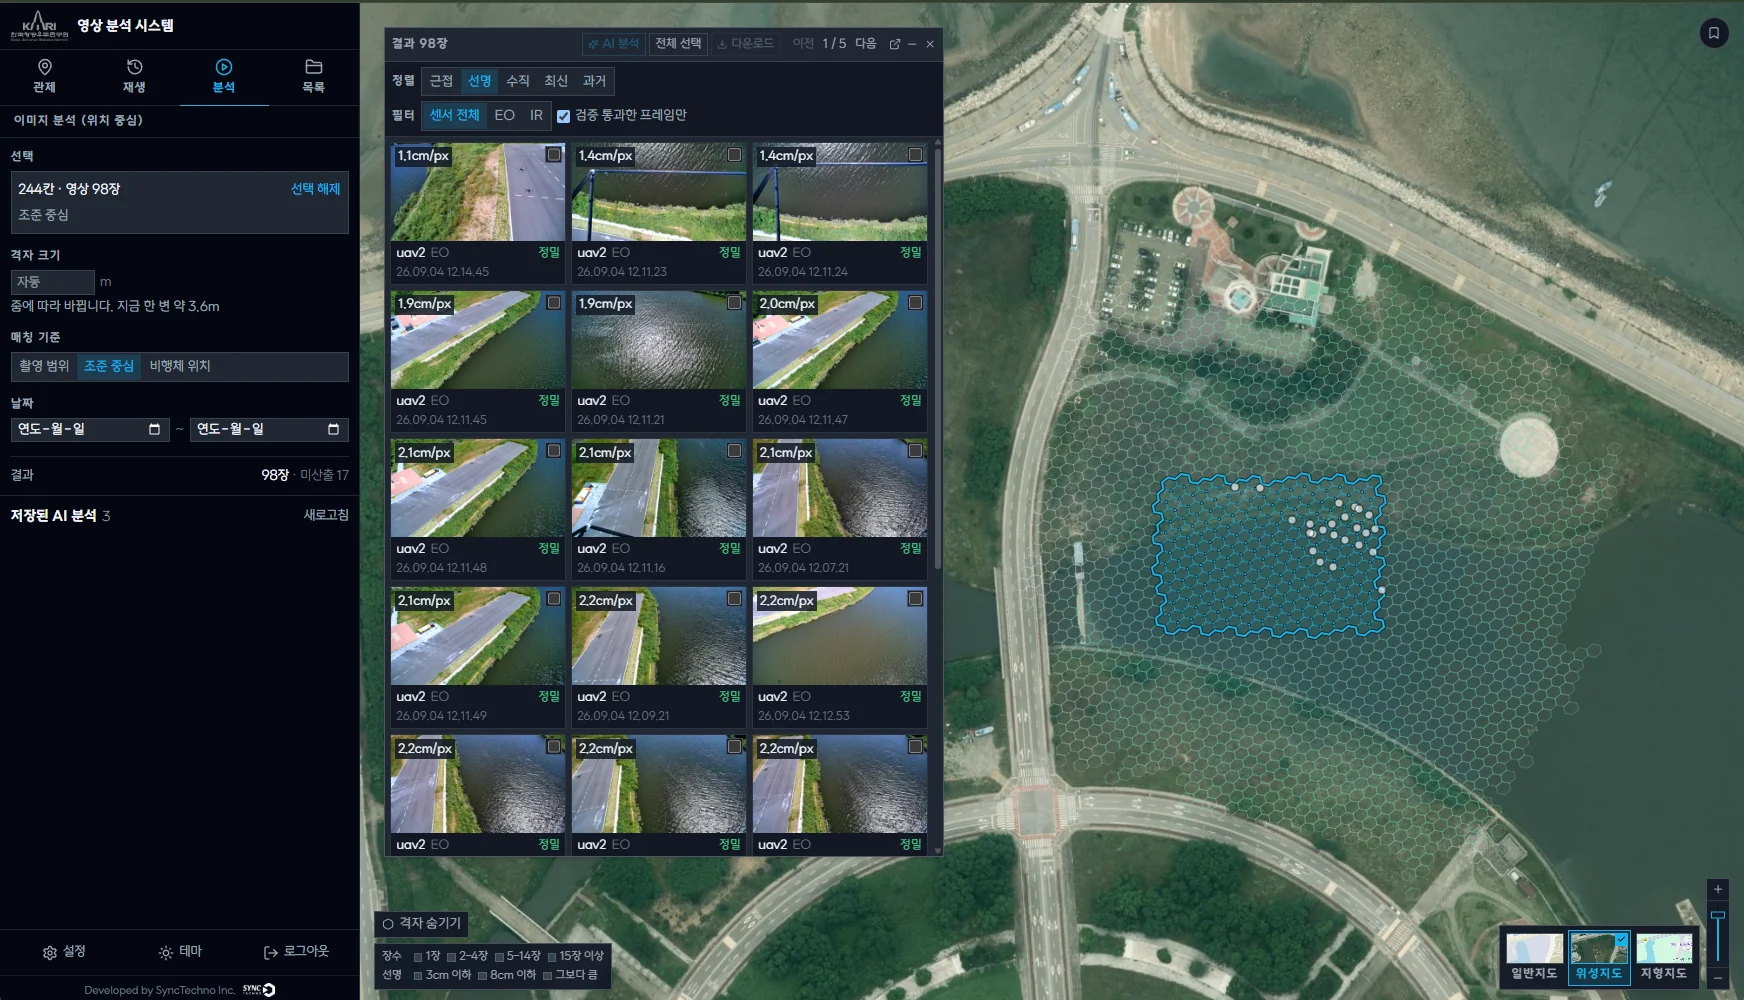
Task: Filter results by IR sensor
Action: 536,115
